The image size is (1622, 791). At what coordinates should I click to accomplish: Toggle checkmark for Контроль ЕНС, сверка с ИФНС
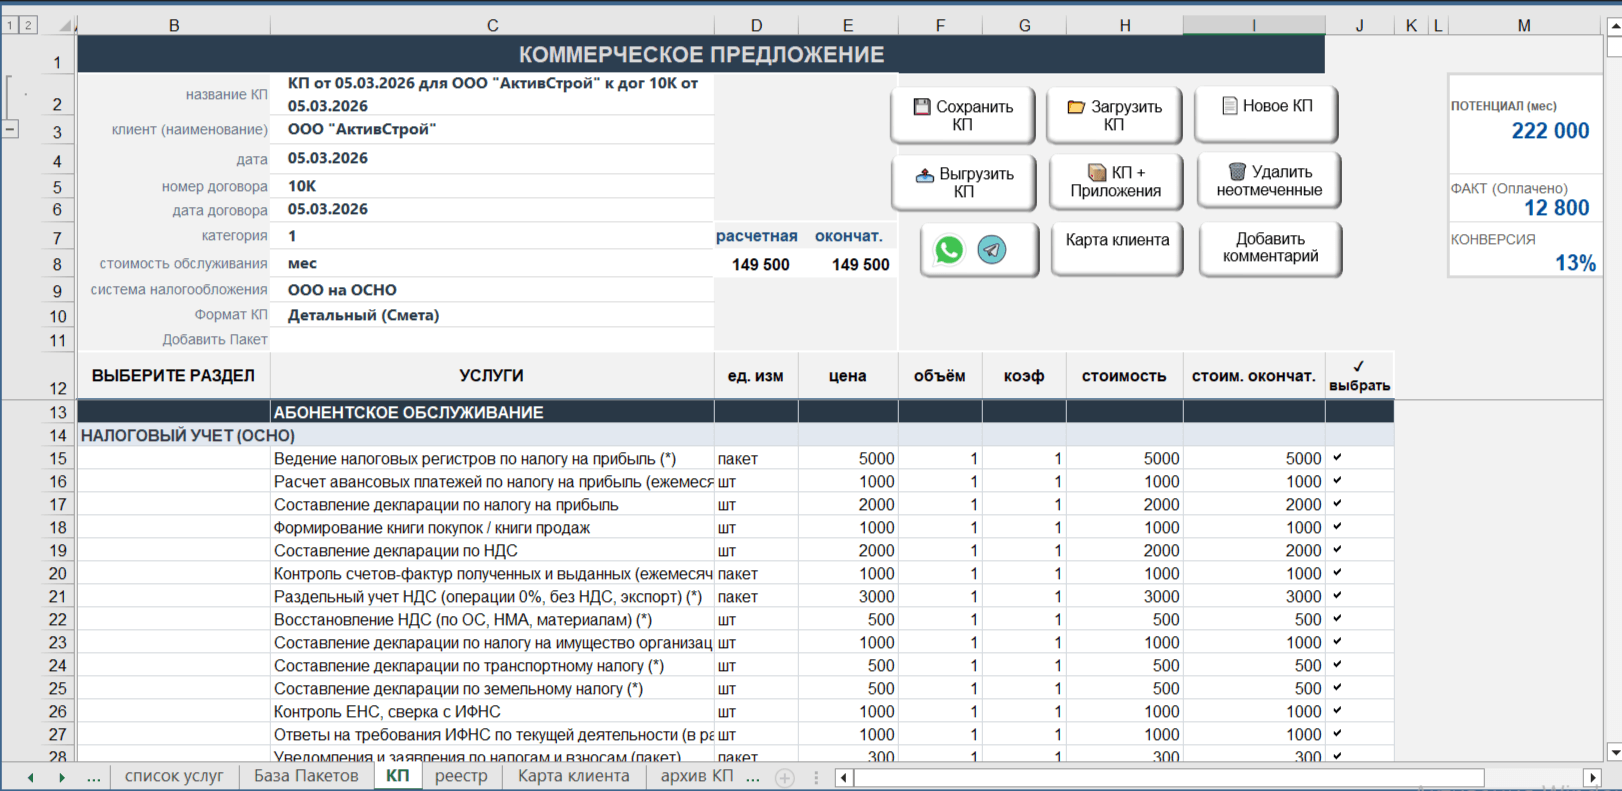1338,711
